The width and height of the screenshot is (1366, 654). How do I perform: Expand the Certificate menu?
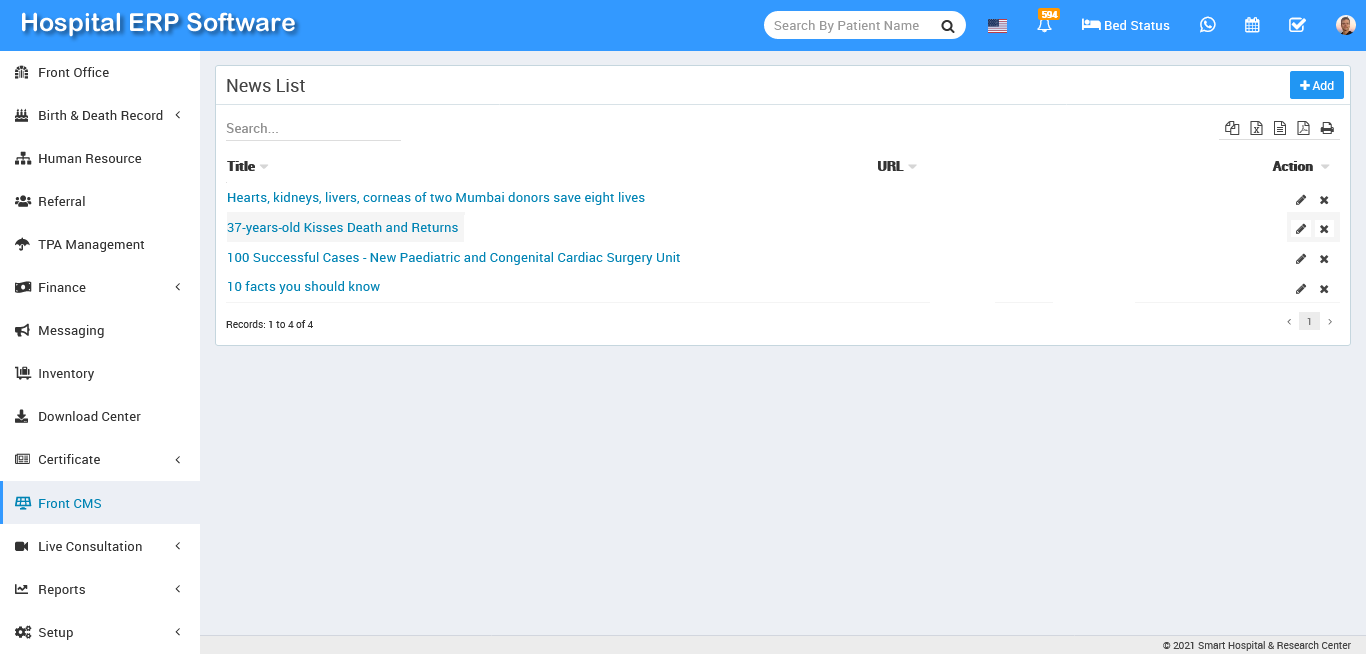pos(100,459)
